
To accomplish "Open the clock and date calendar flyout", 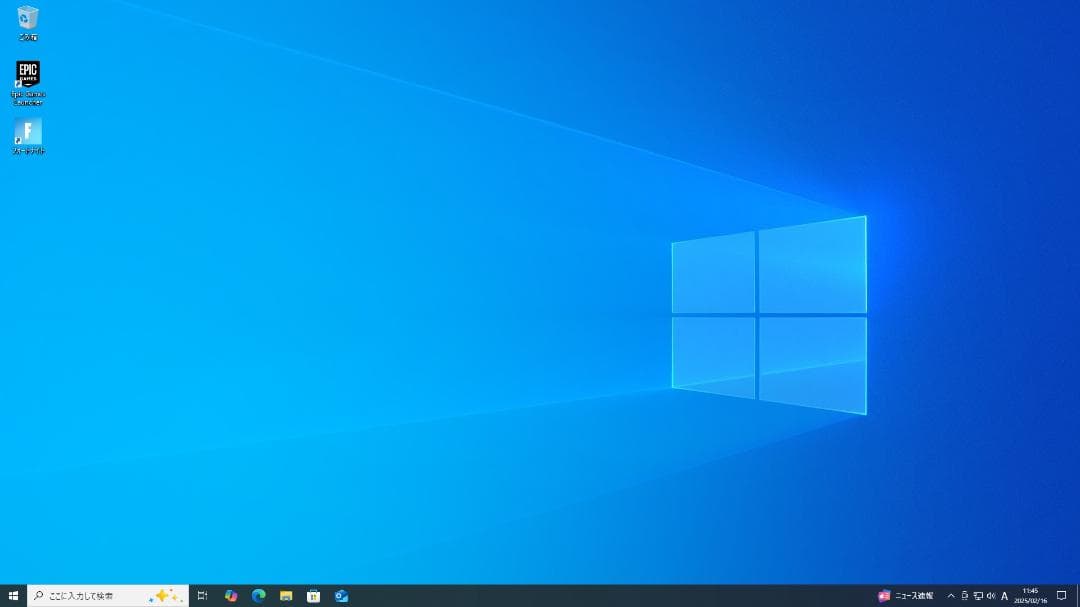I will 1030,596.
